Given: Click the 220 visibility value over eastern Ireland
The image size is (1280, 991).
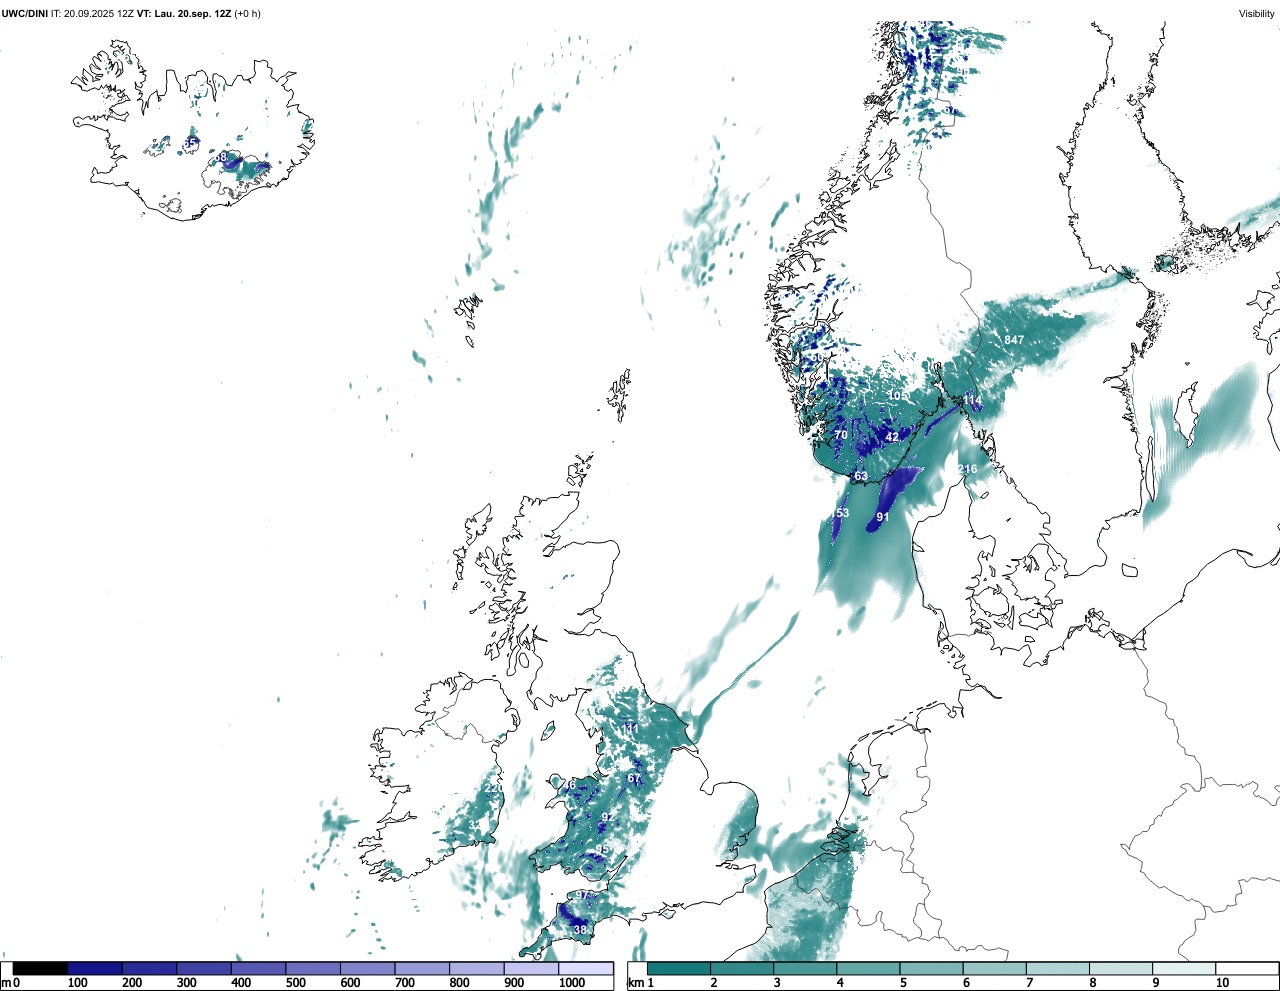Looking at the screenshot, I should click(493, 788).
